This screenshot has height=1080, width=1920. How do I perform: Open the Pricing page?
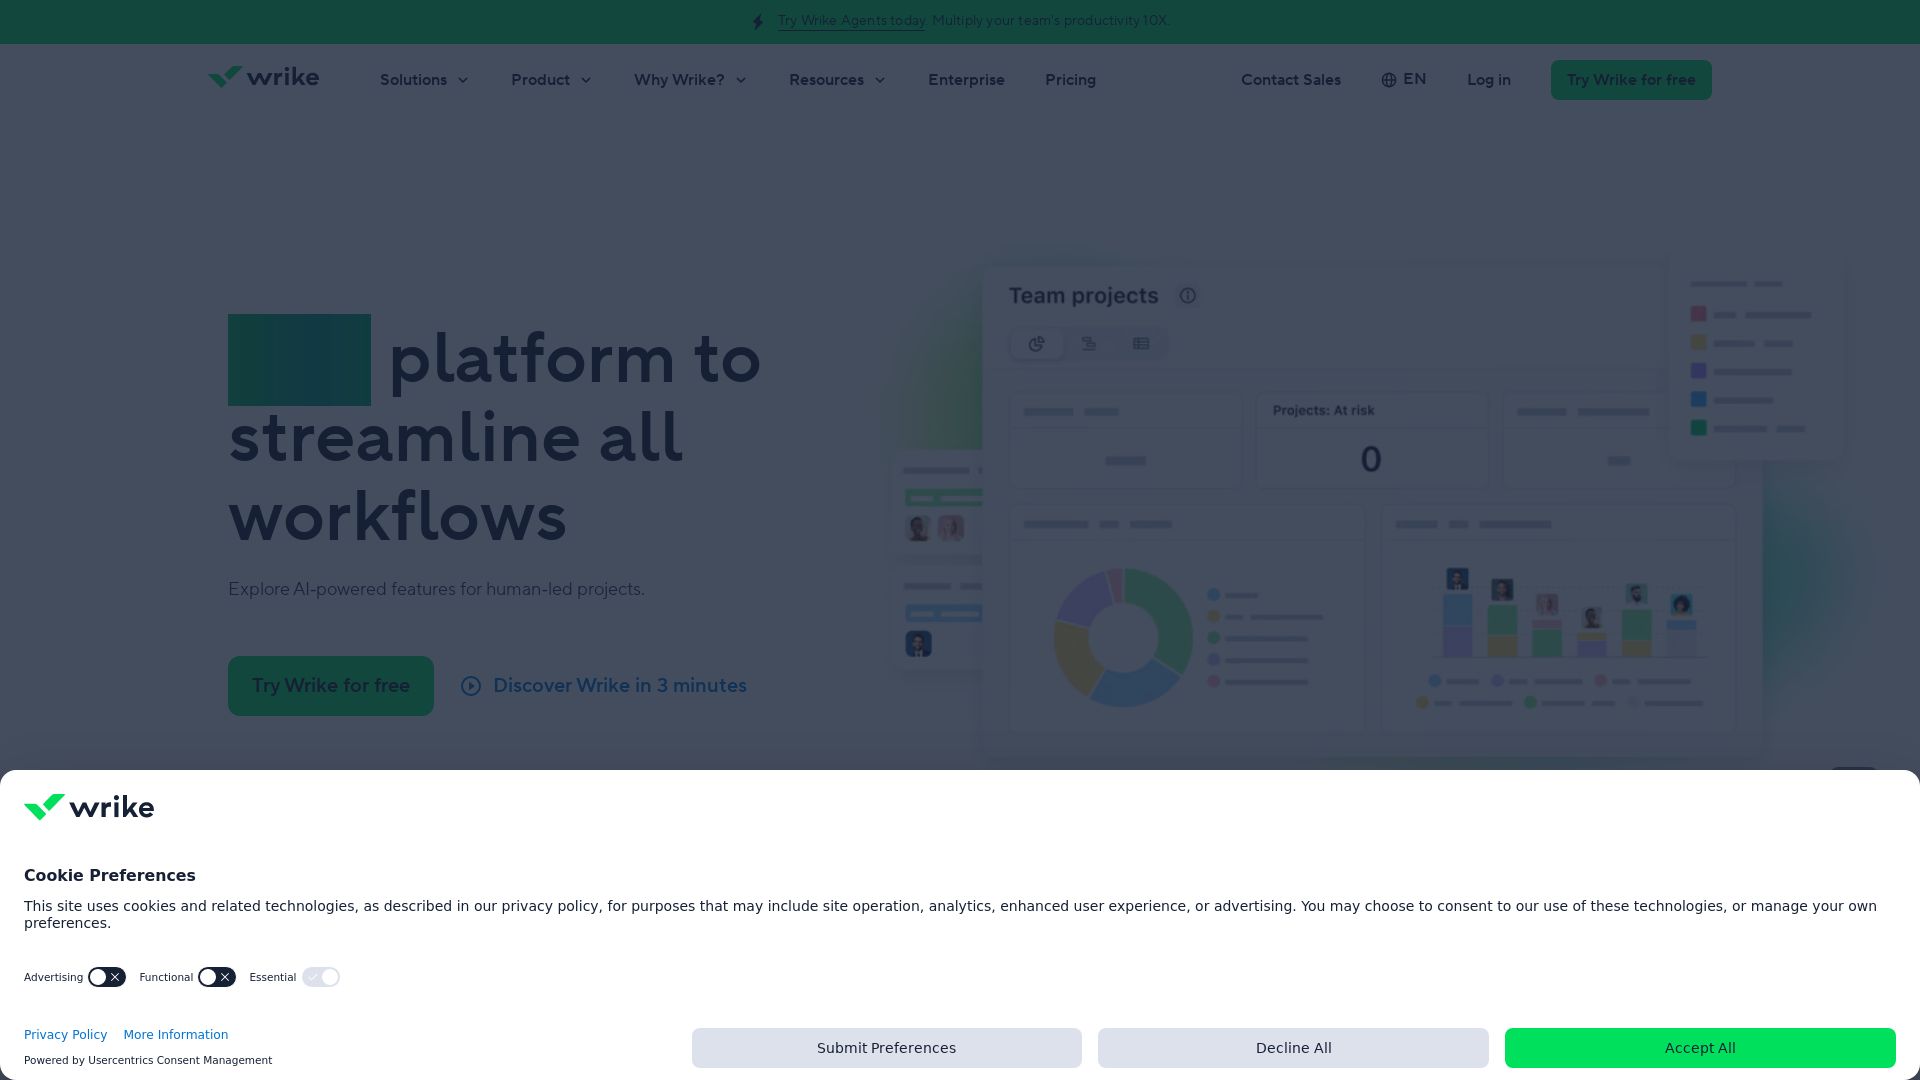[x=1070, y=80]
